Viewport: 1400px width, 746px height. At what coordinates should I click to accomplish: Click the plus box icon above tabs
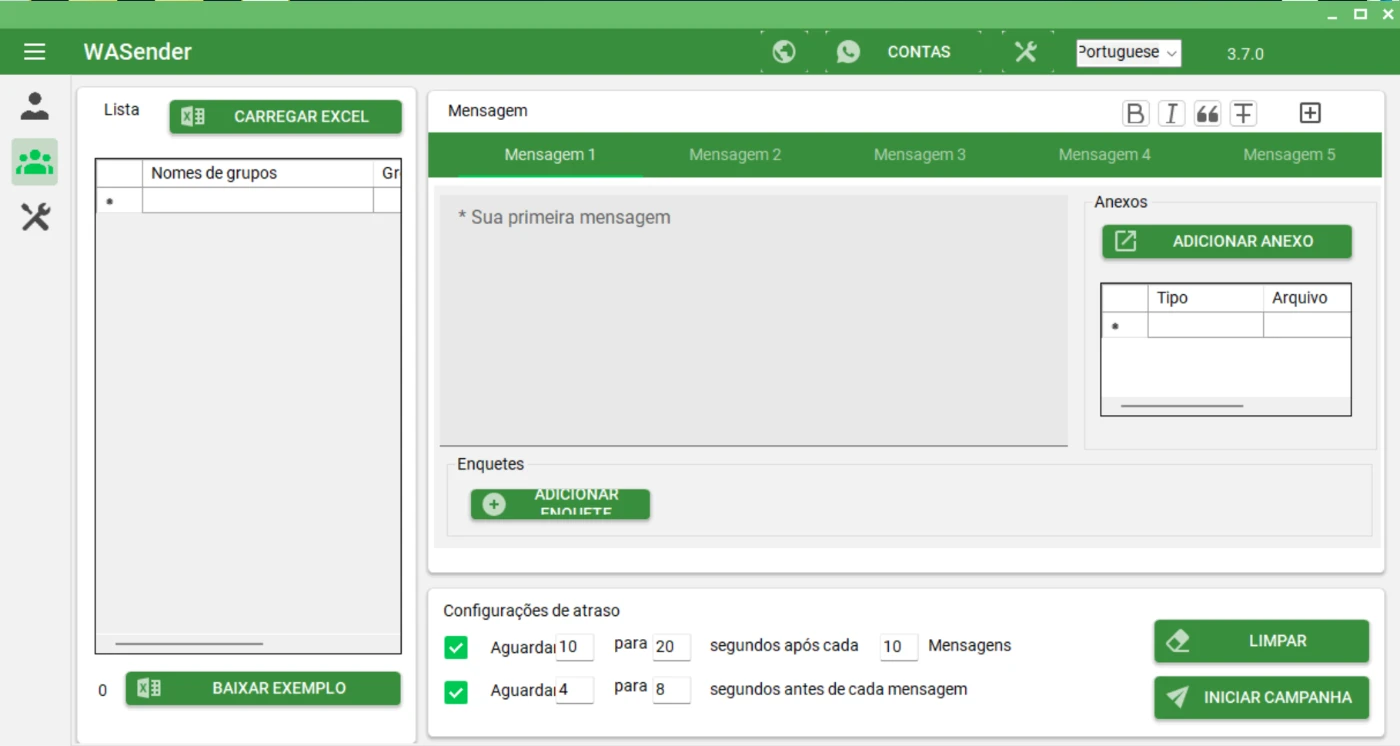click(x=1310, y=113)
